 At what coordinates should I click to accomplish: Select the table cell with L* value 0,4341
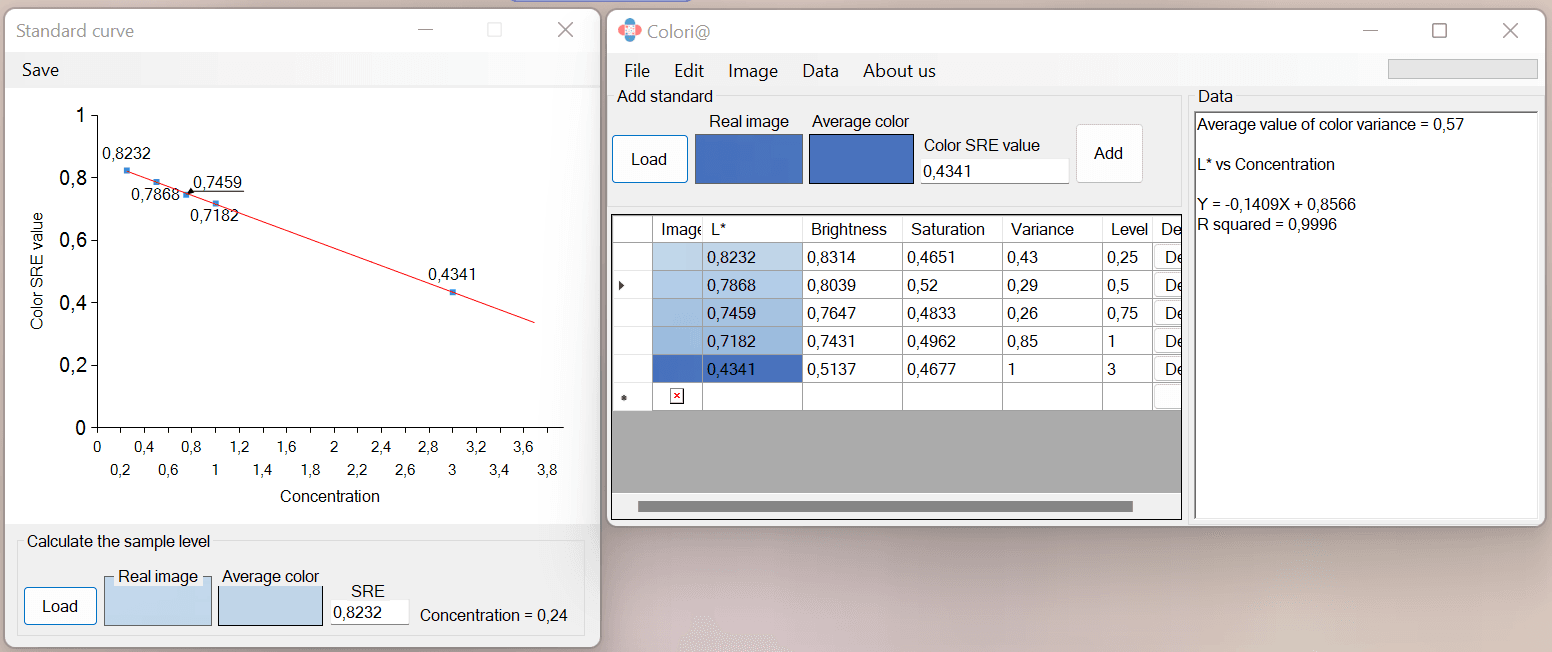click(x=752, y=368)
